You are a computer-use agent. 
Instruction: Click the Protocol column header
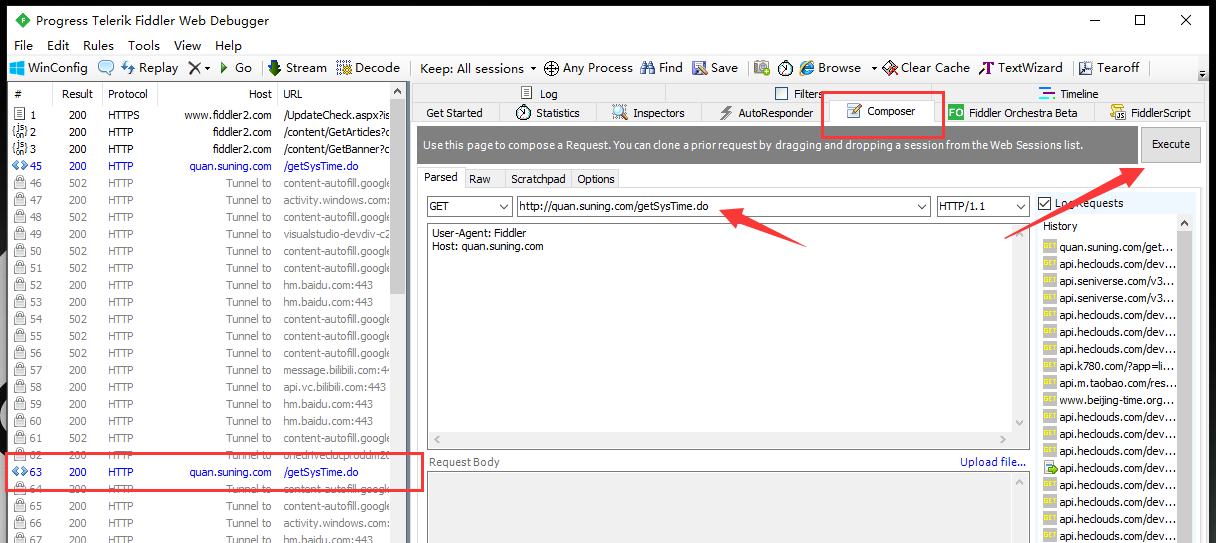tap(129, 94)
